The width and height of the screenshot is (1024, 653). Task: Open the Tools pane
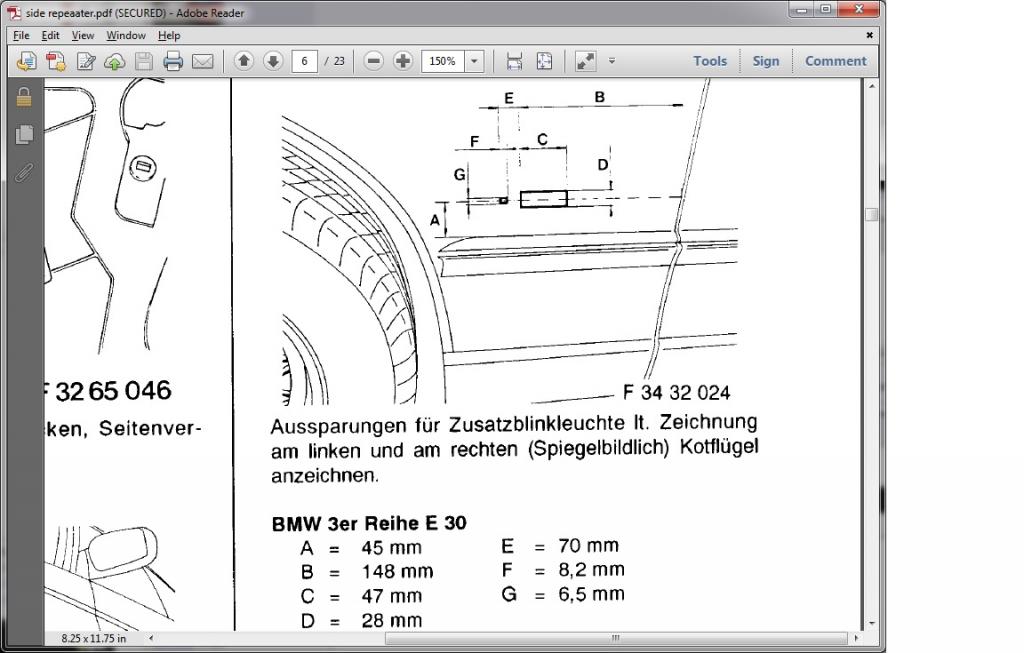coord(710,61)
